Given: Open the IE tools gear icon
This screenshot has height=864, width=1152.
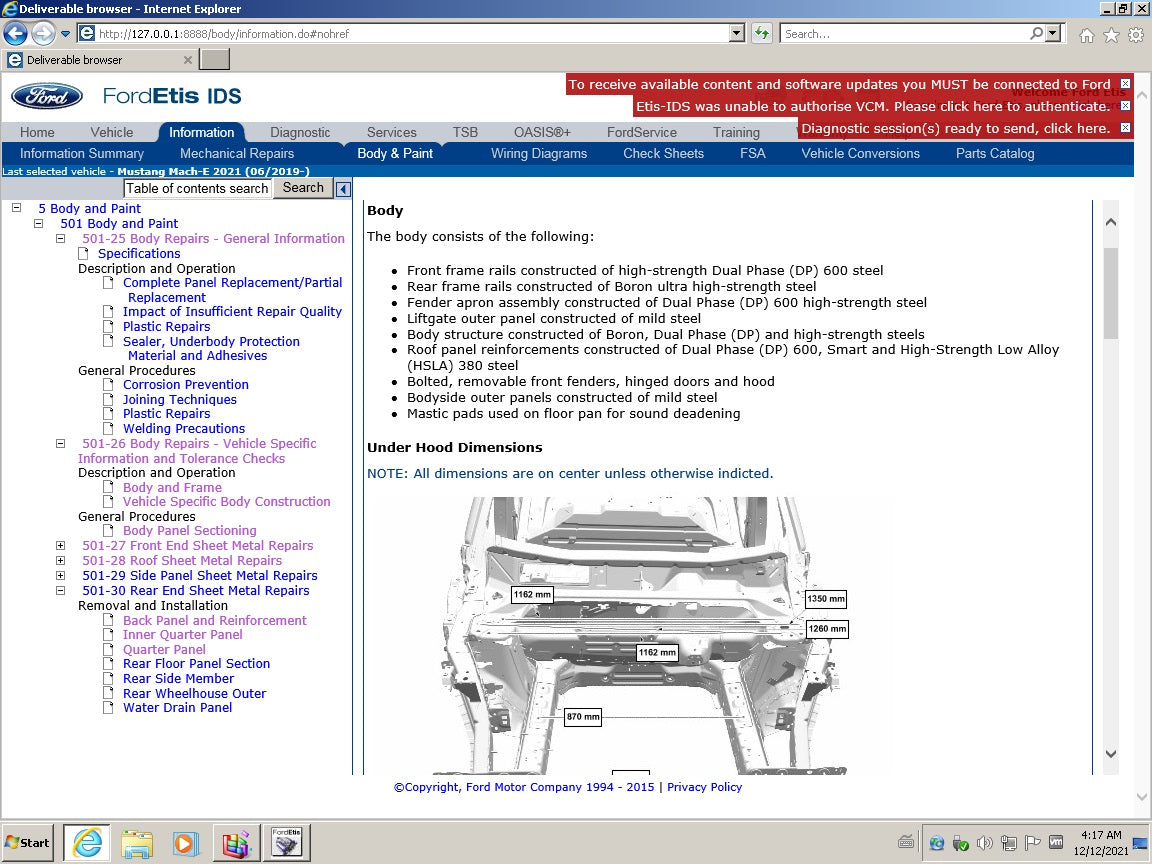Looking at the screenshot, I should click(x=1136, y=35).
